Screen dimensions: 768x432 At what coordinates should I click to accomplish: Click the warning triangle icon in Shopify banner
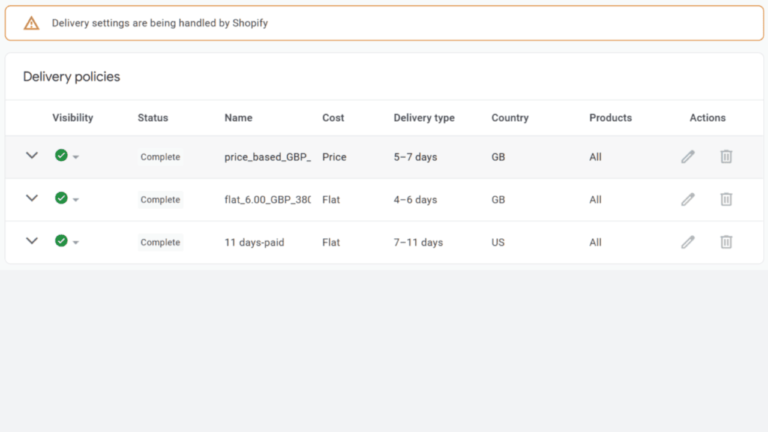pyautogui.click(x=31, y=23)
